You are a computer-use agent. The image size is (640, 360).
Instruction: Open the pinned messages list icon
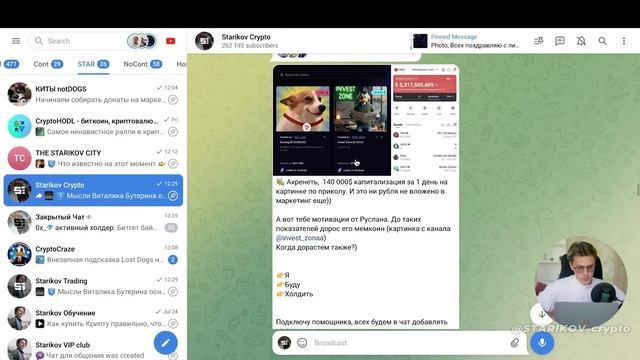point(539,41)
